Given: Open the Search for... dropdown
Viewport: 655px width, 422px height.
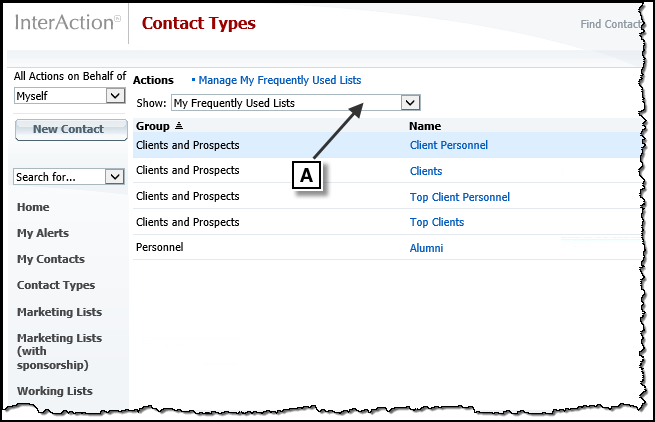Looking at the screenshot, I should pos(114,177).
